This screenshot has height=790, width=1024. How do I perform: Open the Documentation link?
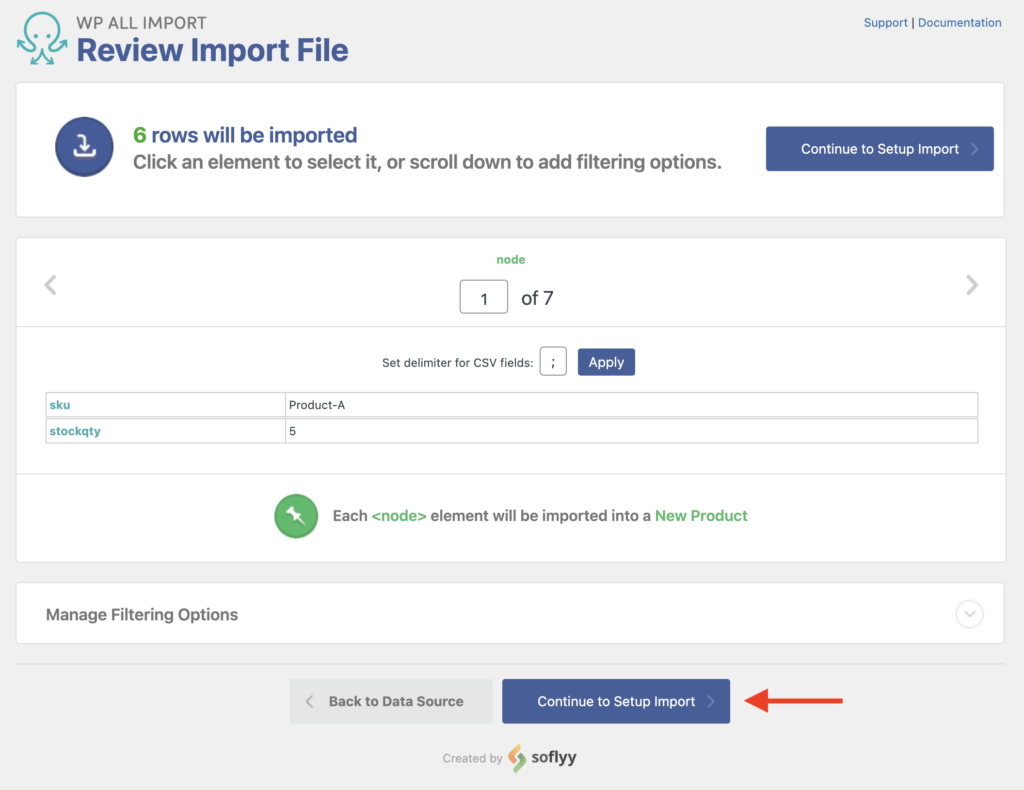959,22
